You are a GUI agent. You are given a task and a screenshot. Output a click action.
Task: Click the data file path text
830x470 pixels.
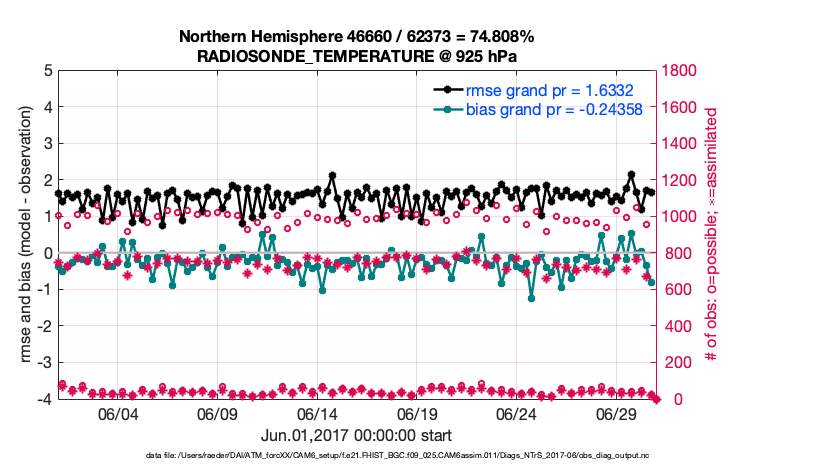[x=356, y=455]
